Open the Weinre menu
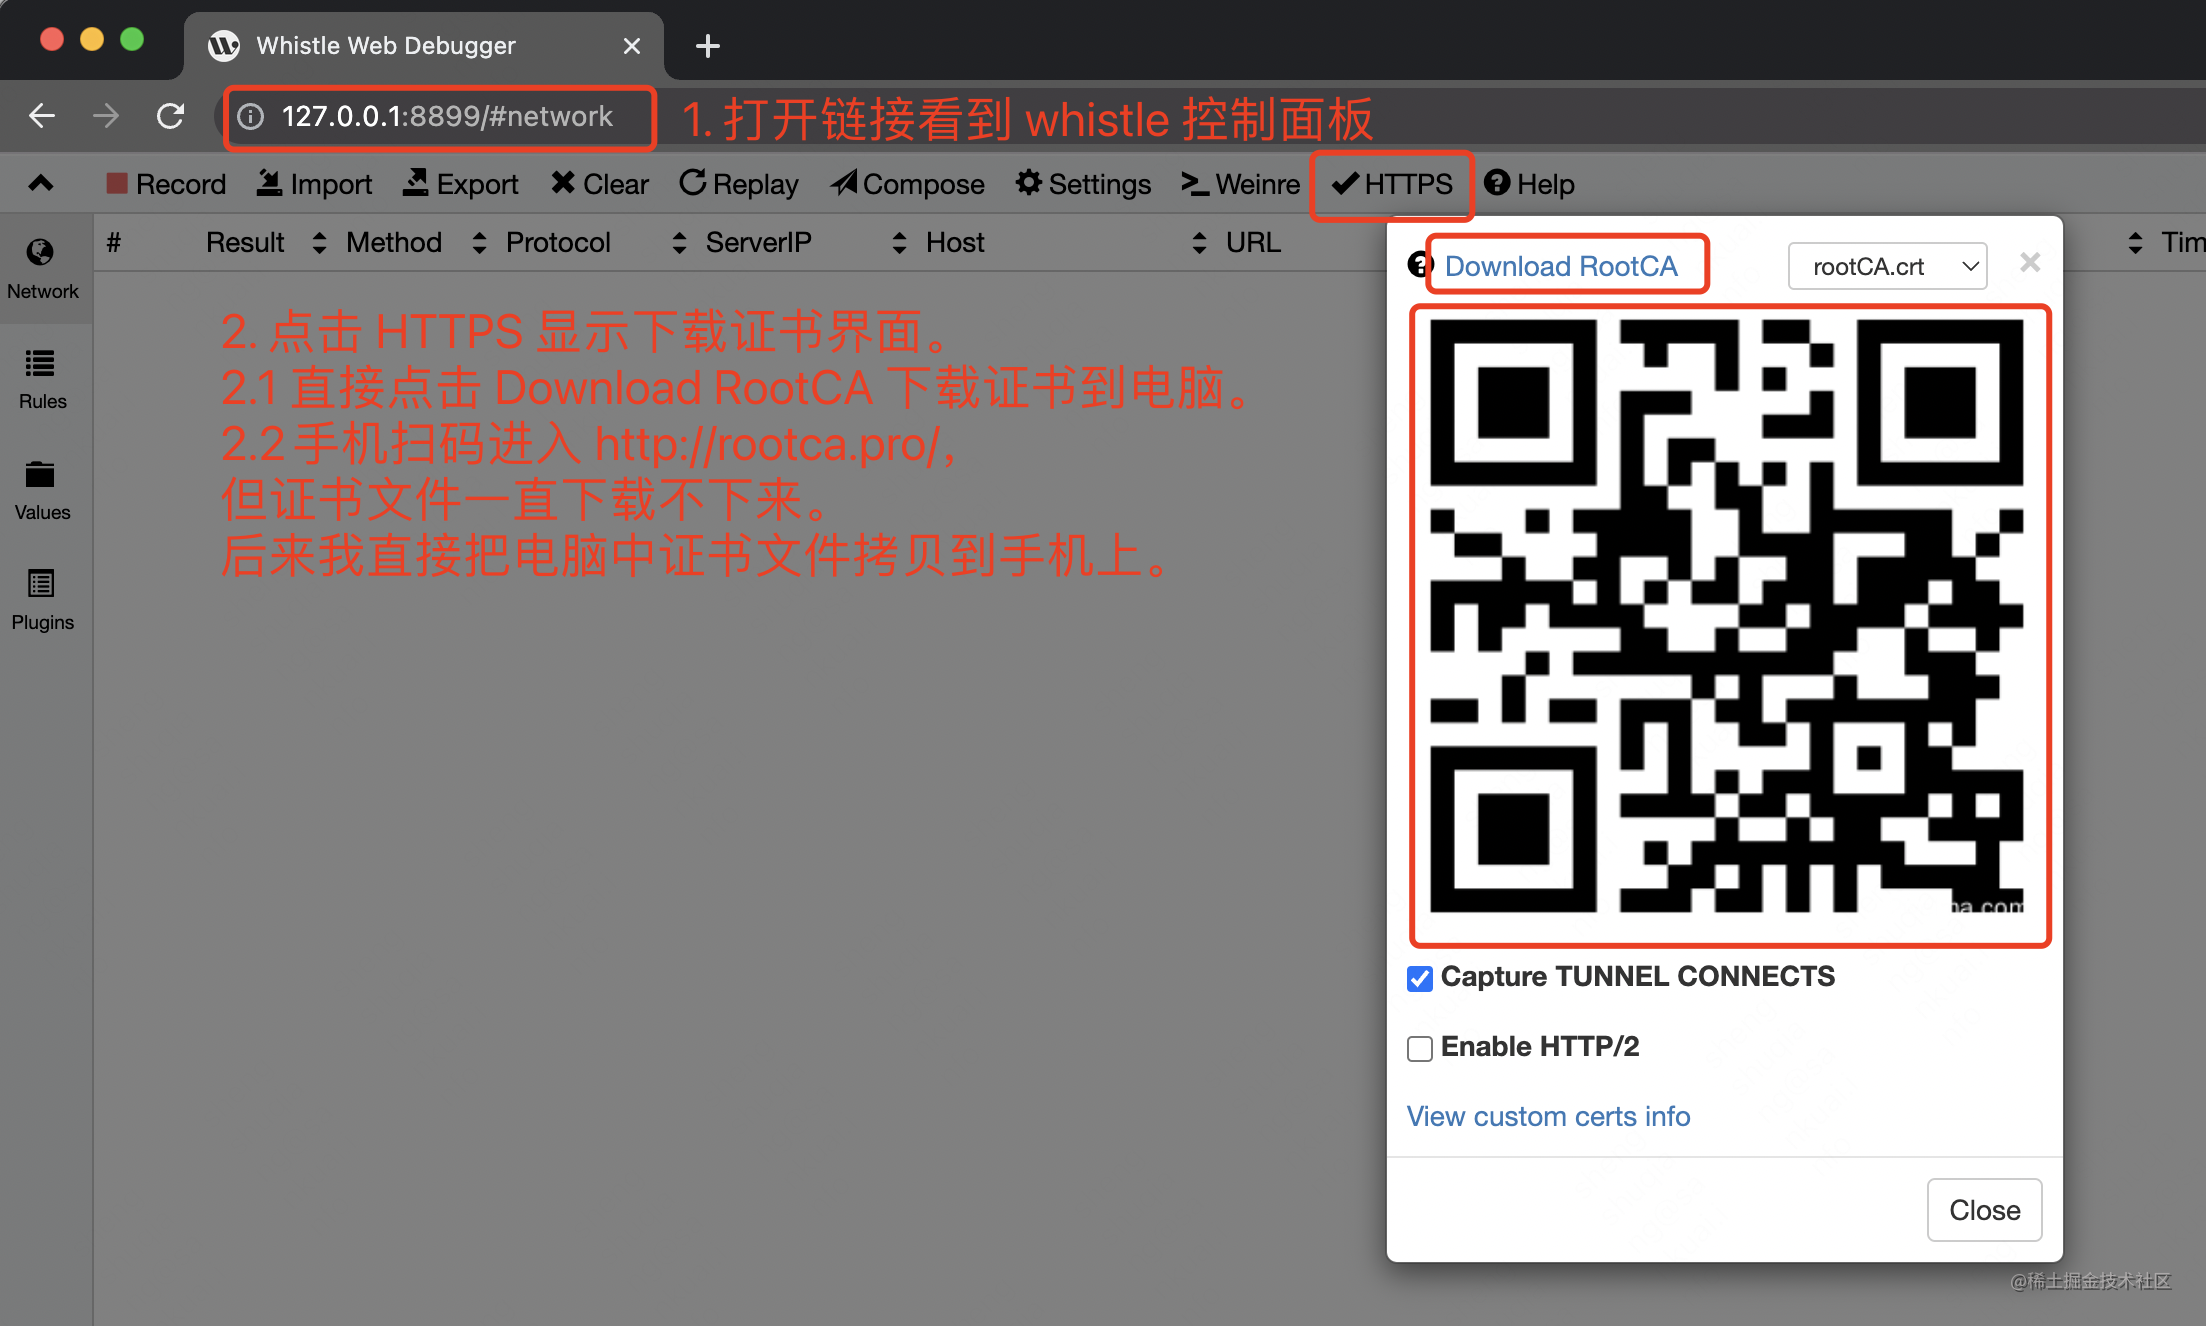Screen dimensions: 2206x1326 [x=1240, y=184]
